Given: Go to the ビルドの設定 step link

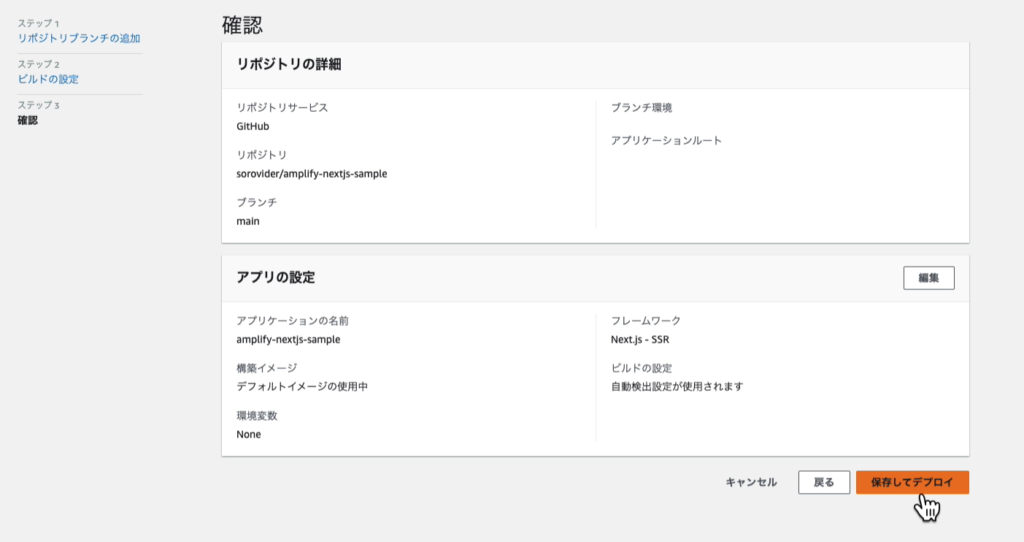Looking at the screenshot, I should coord(48,79).
